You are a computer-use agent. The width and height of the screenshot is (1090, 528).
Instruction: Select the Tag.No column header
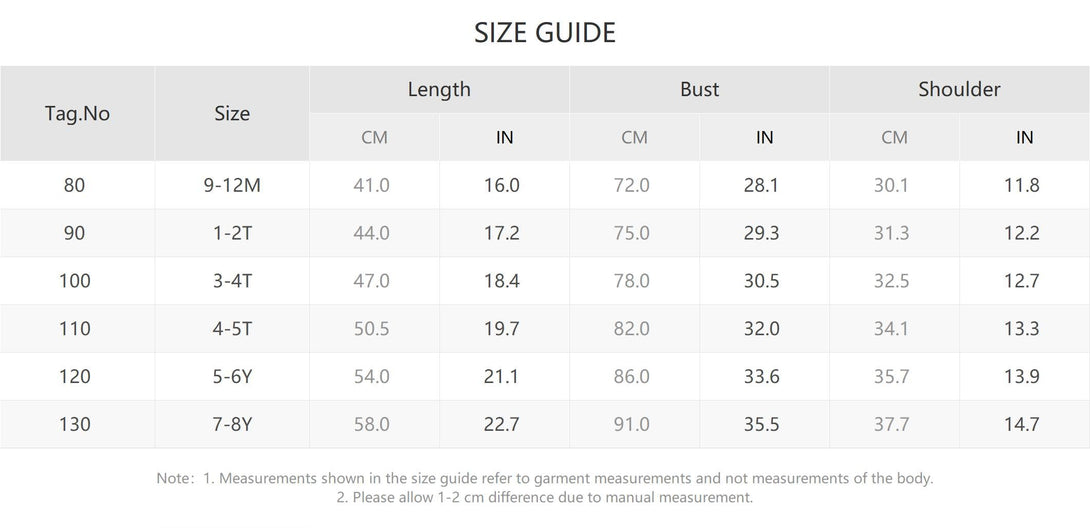click(x=77, y=113)
